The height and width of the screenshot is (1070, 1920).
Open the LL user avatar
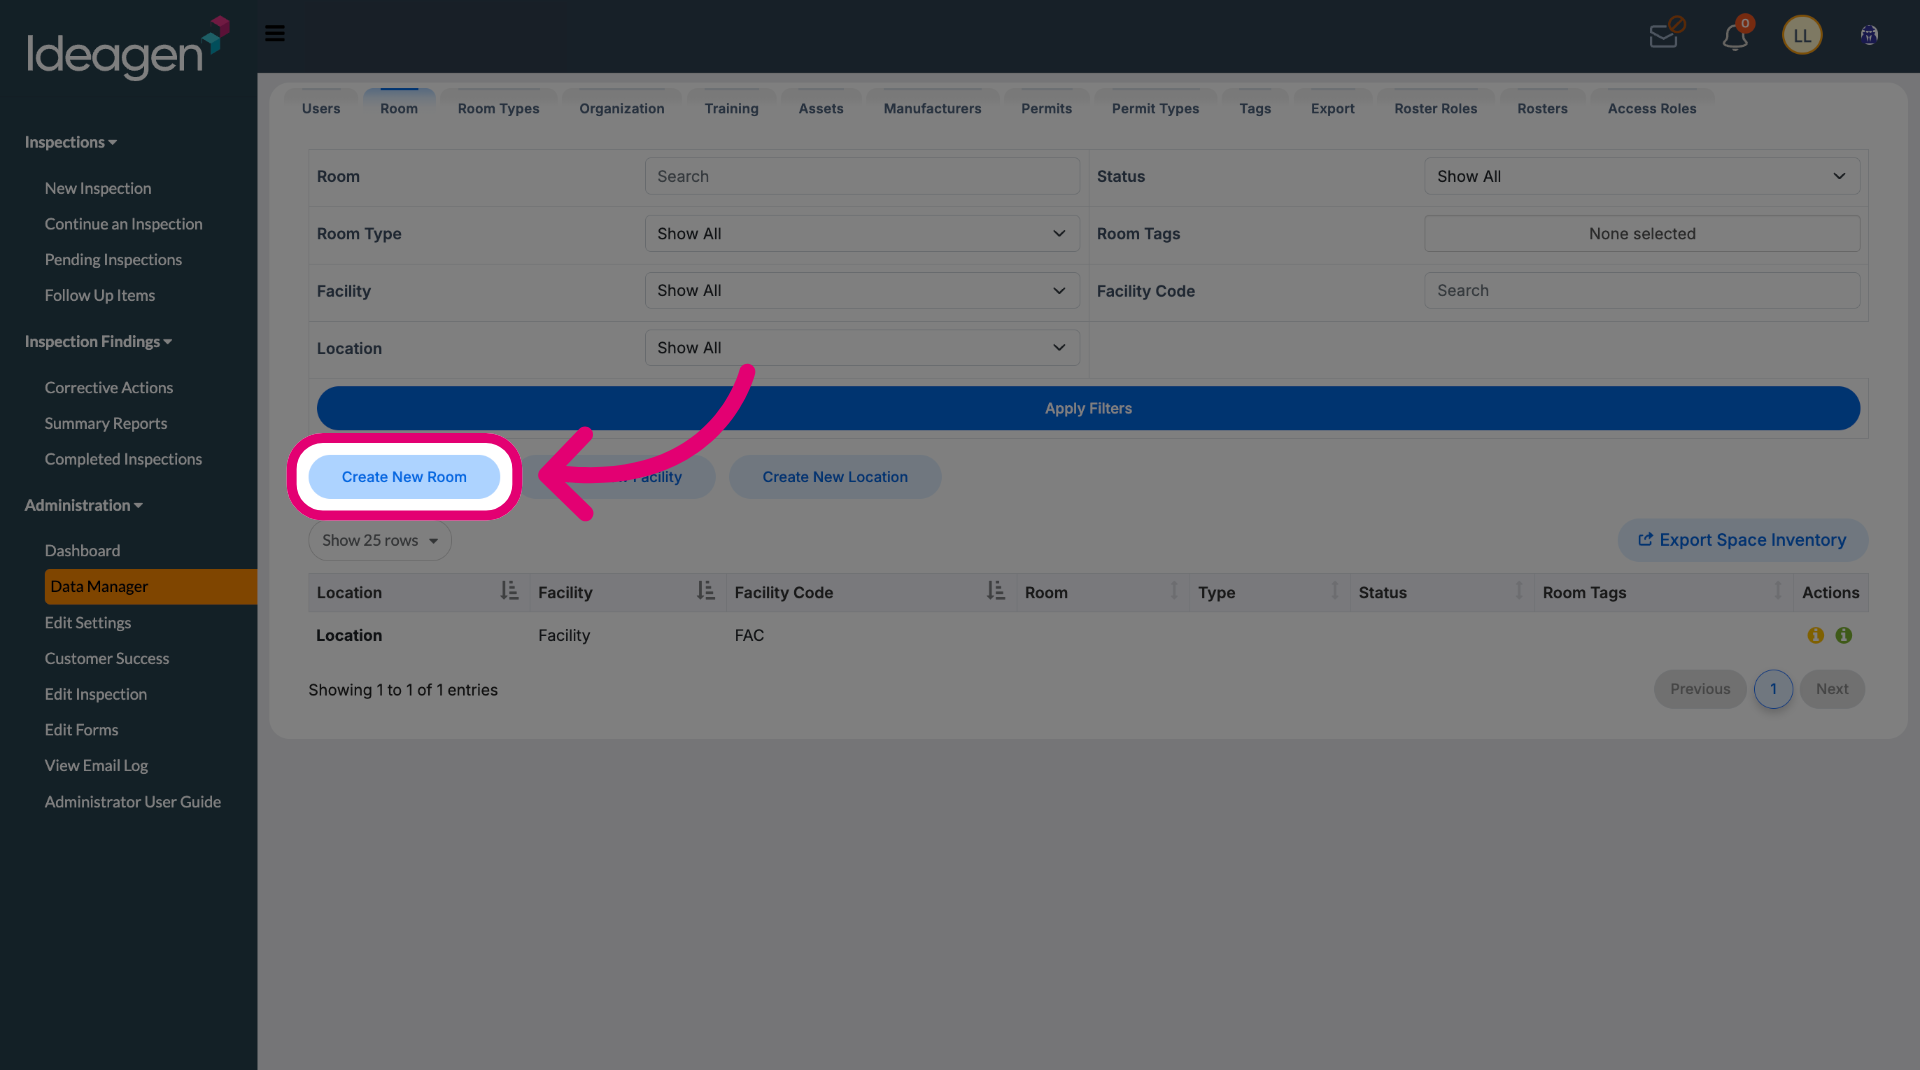1802,36
